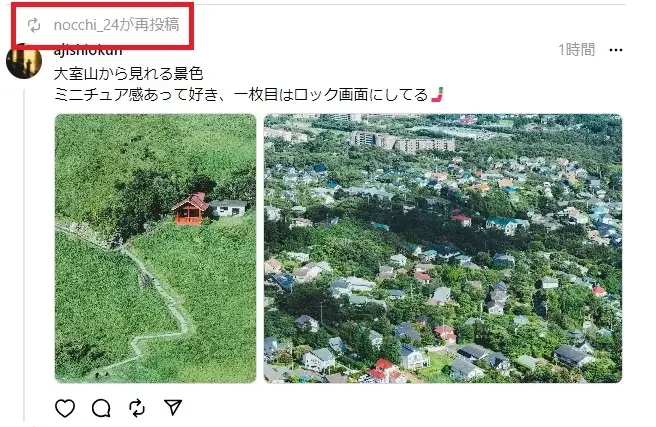Open the post via the 1時間 timestamp

tap(577, 50)
